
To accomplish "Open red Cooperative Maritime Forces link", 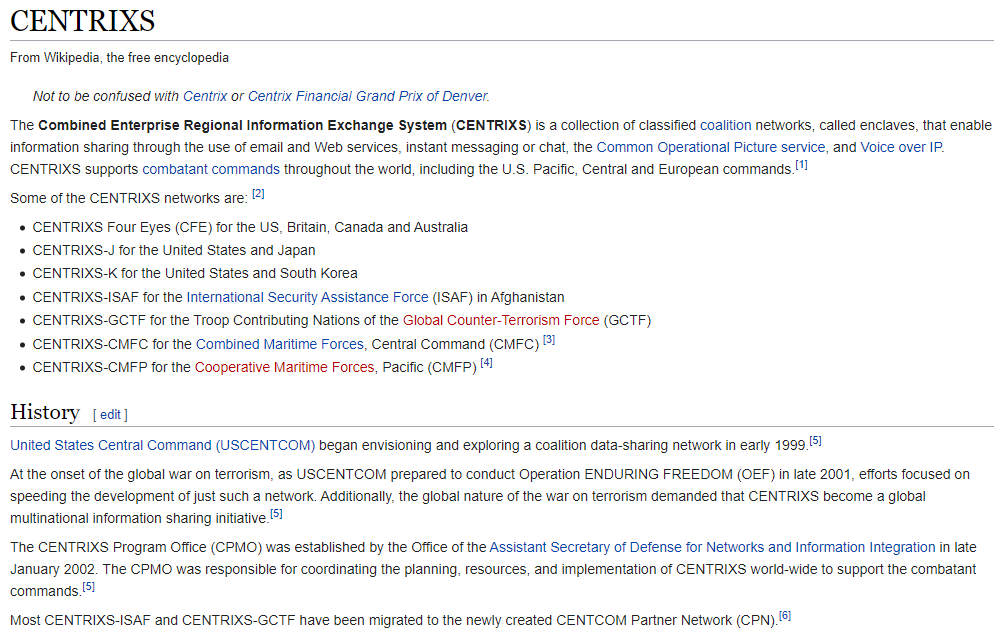I will (284, 367).
